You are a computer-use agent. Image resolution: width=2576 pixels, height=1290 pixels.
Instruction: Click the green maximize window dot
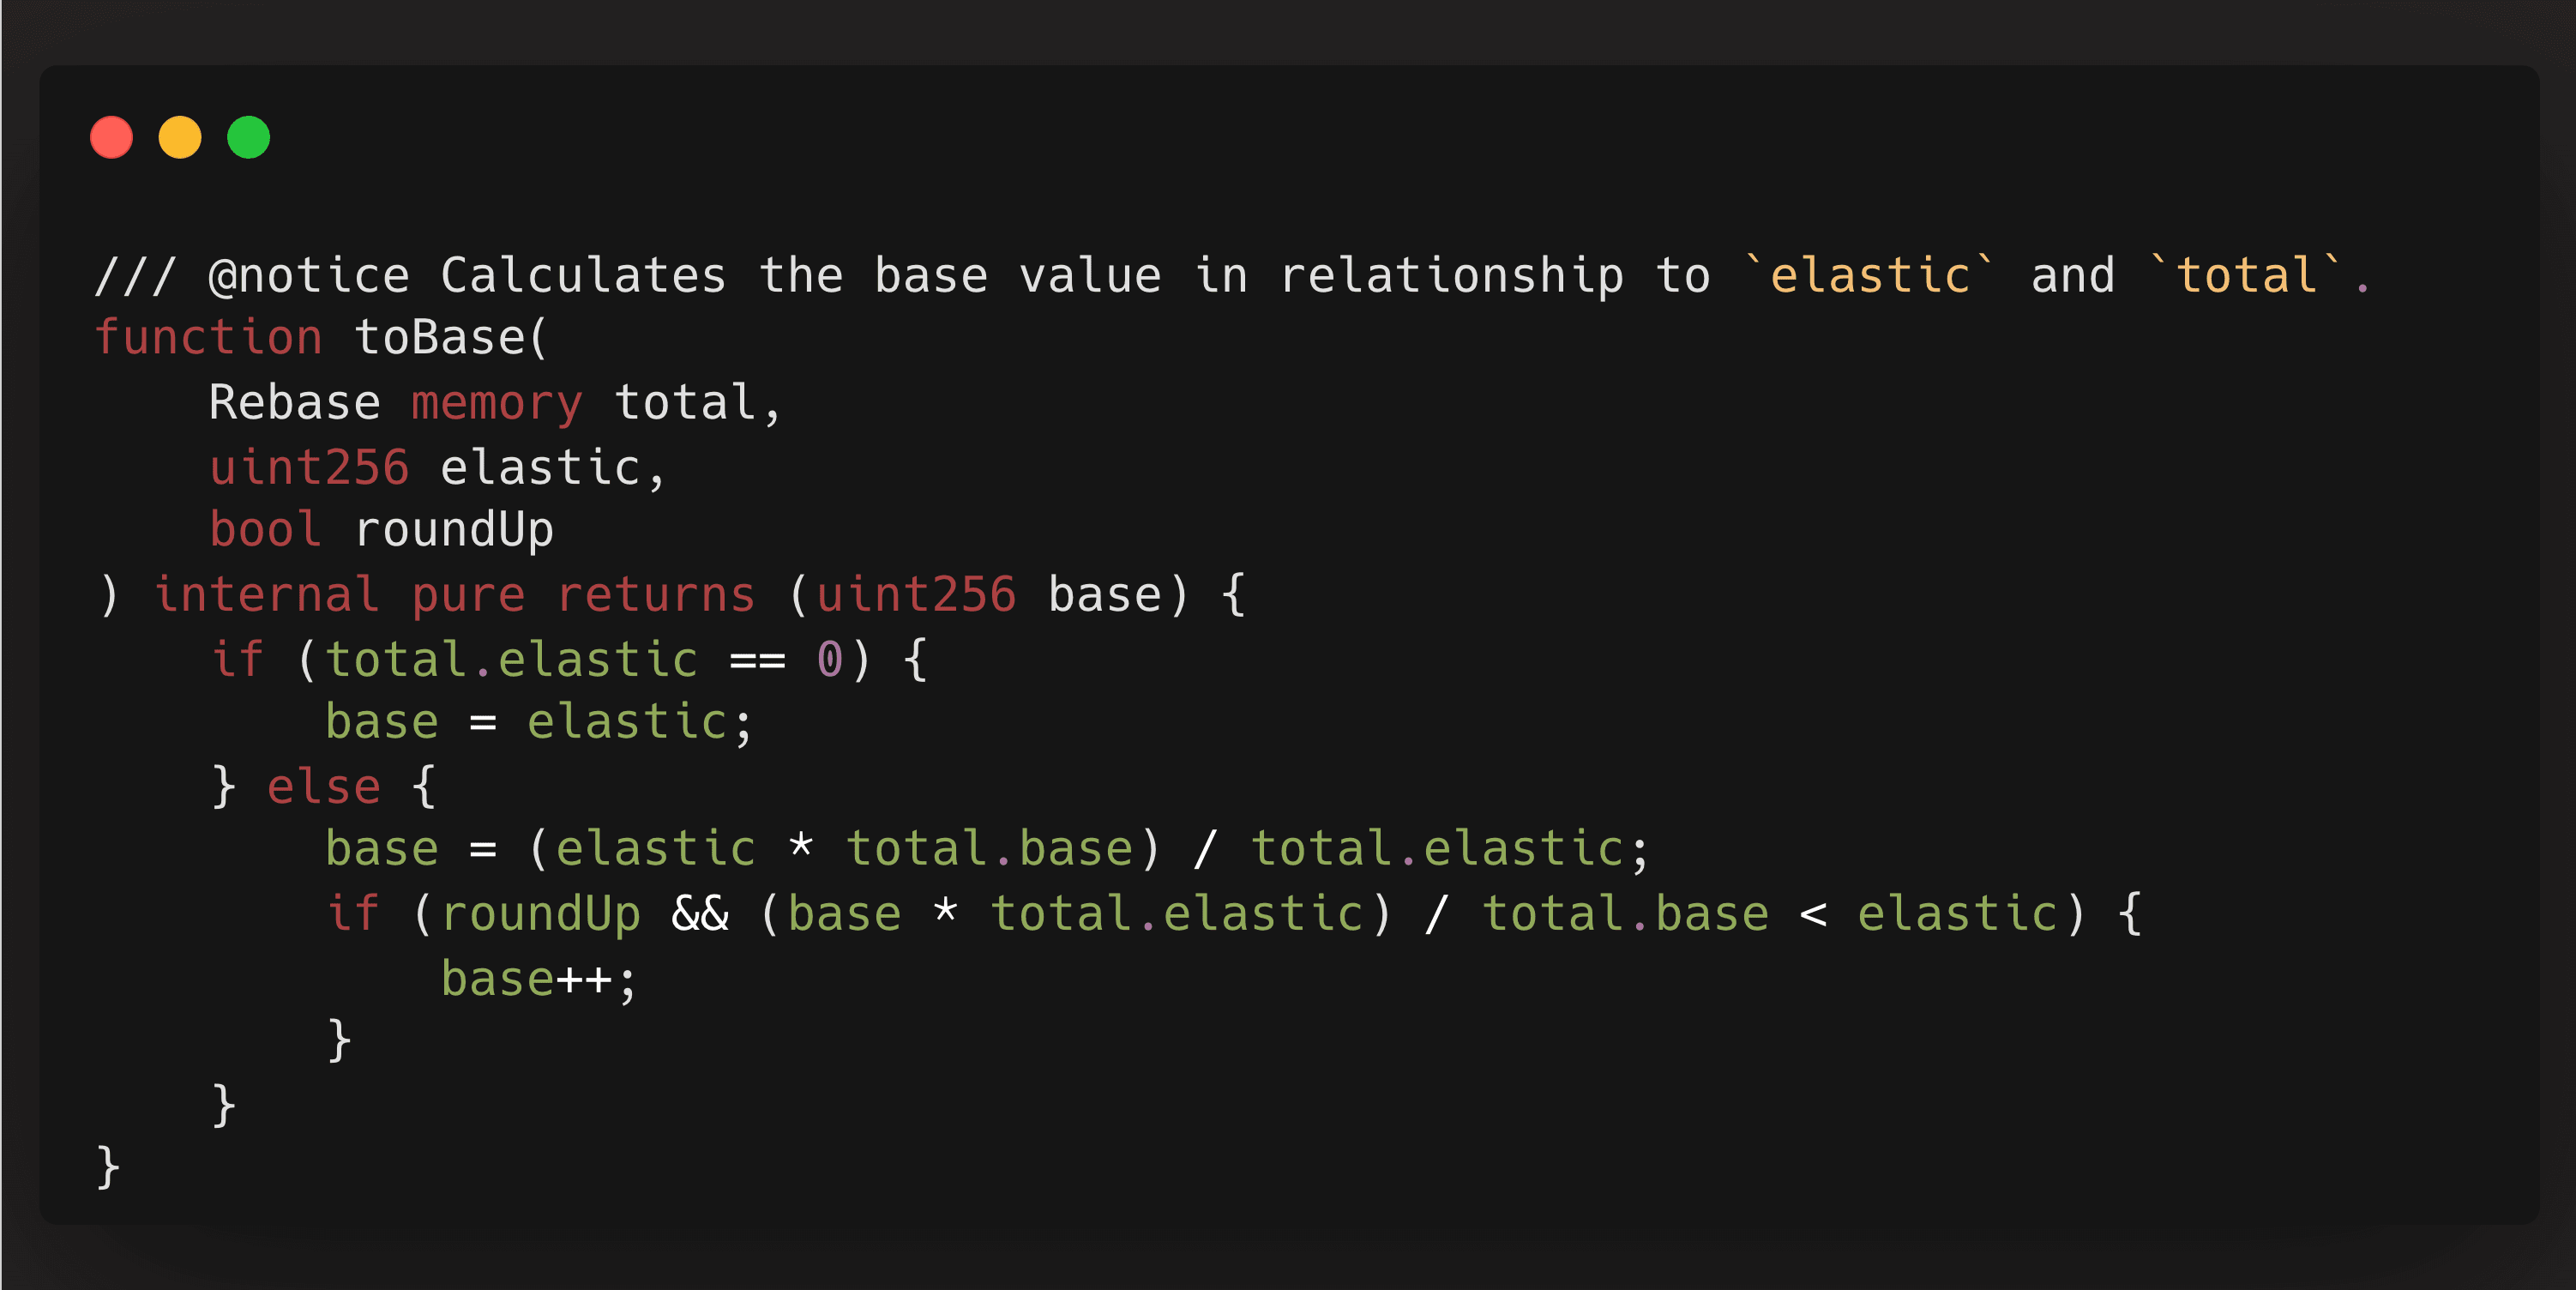pos(248,137)
